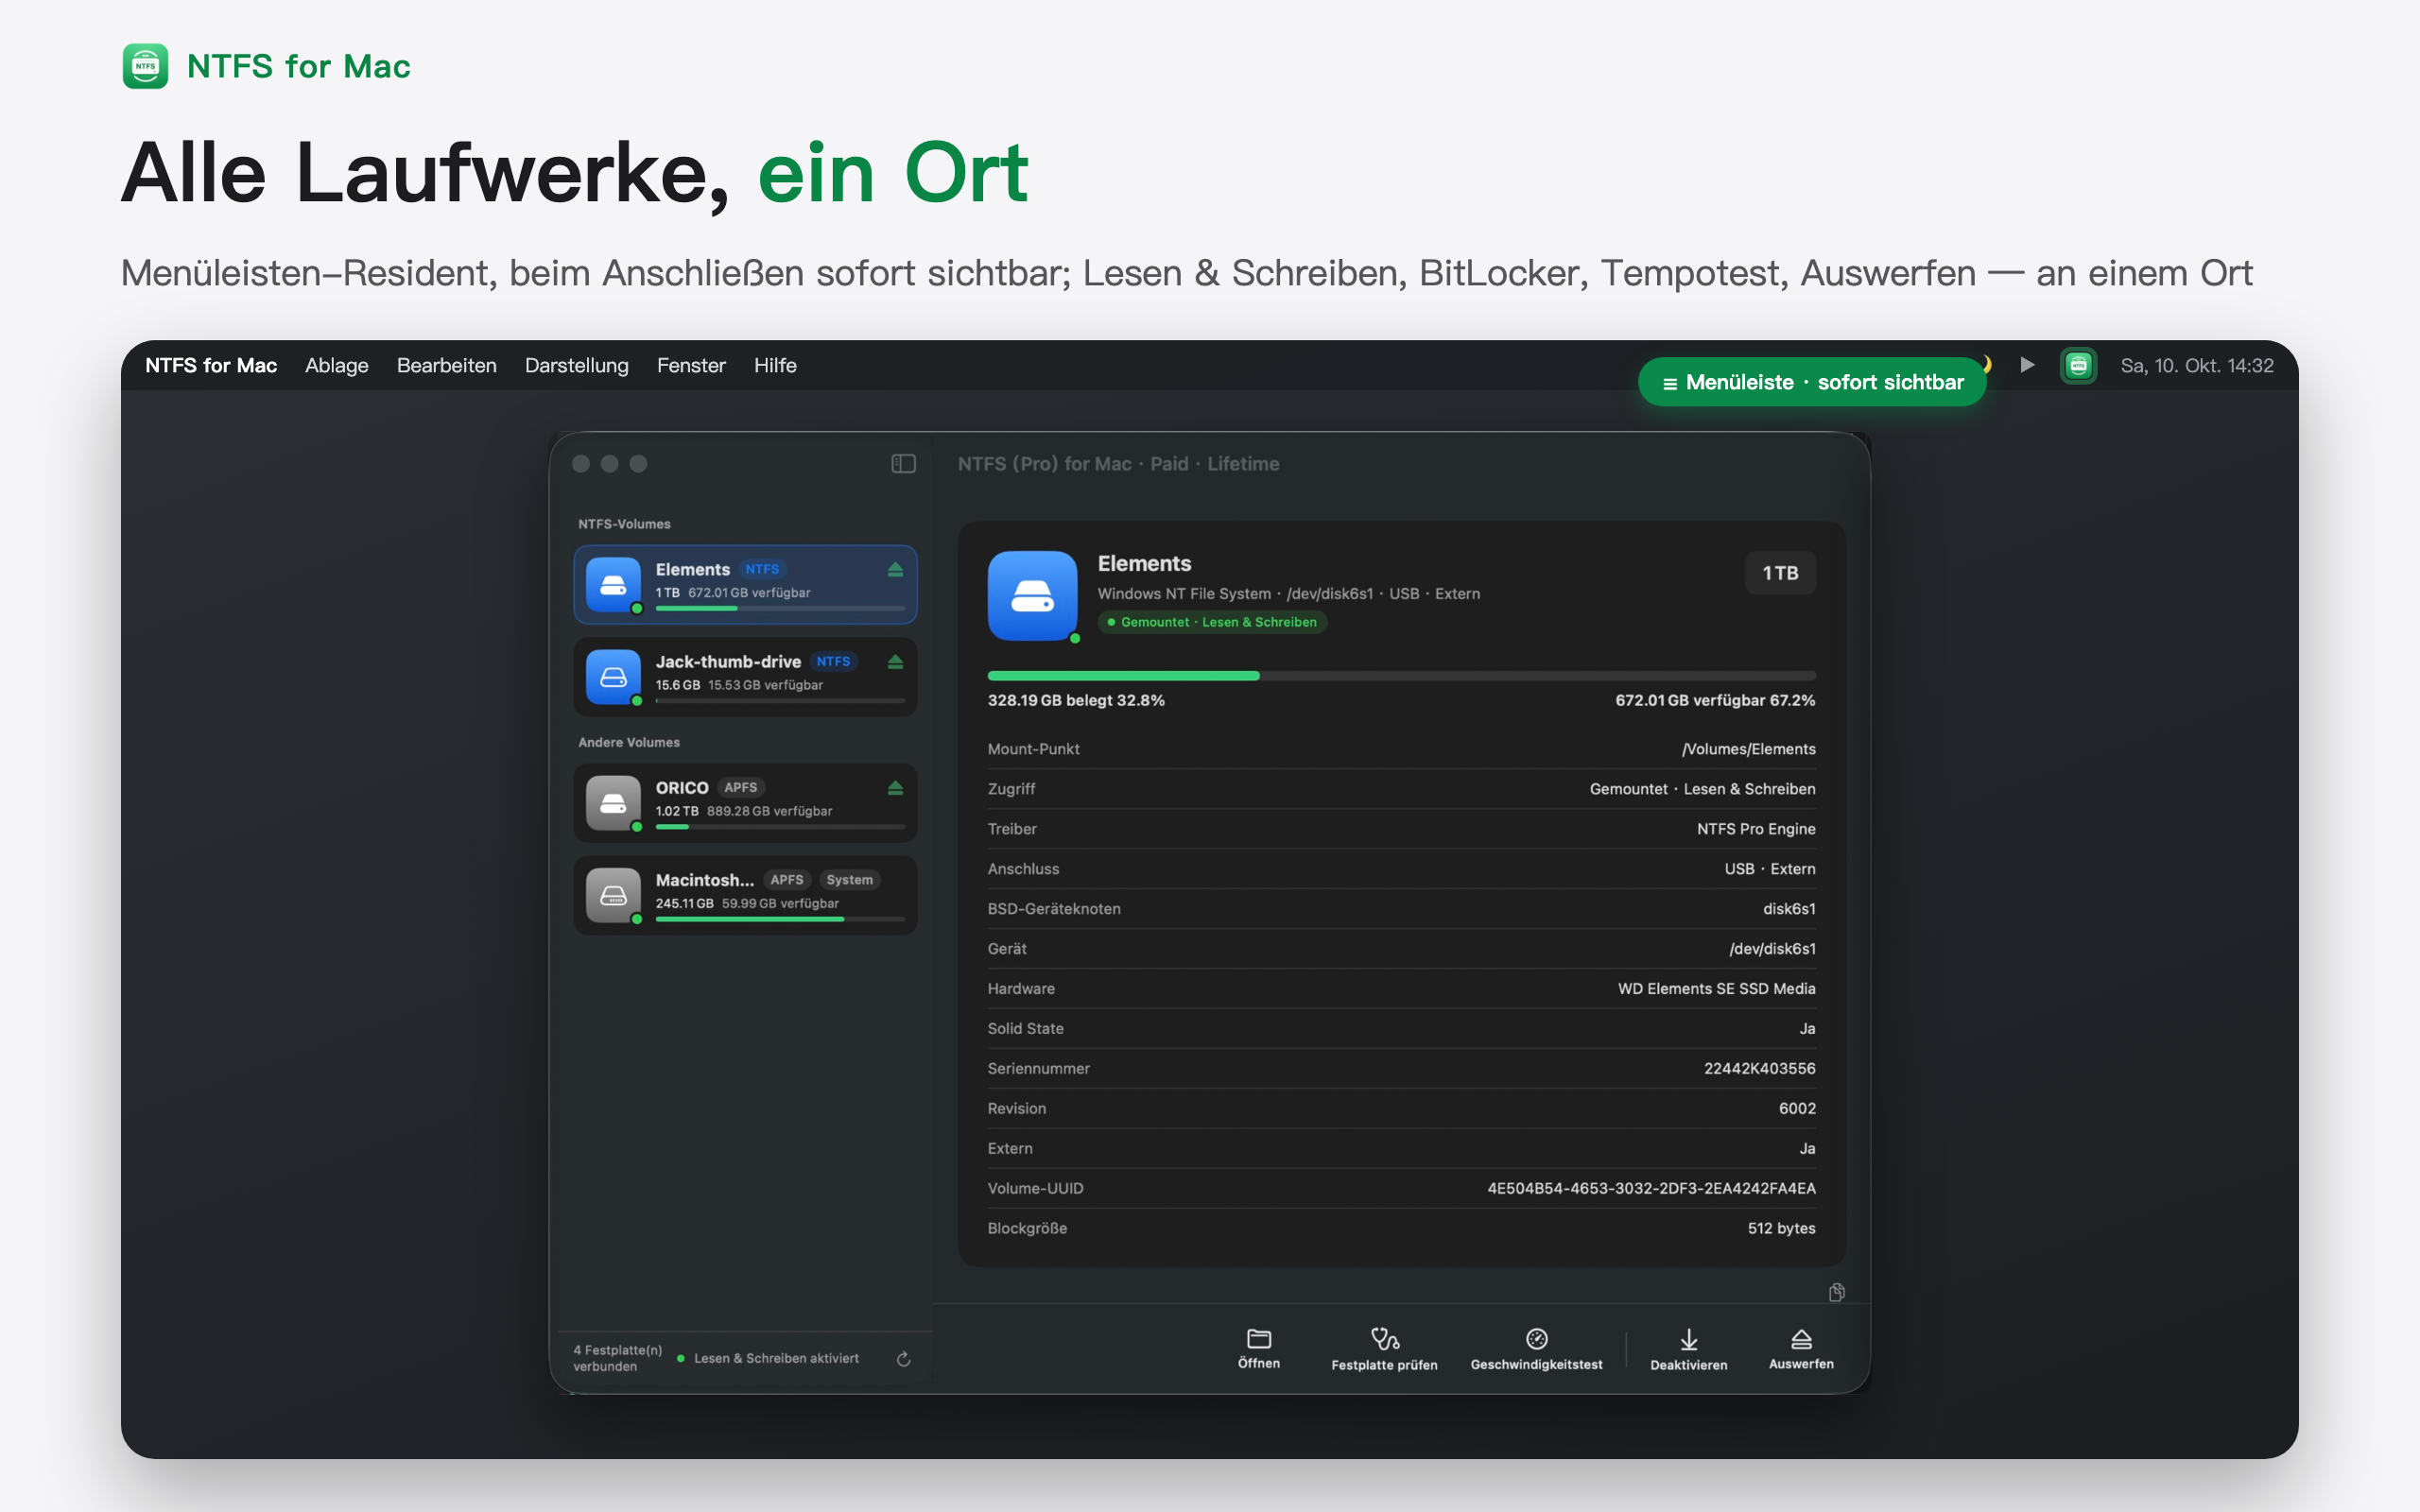This screenshot has height=1512, width=2420.
Task: Click the copy details icon
Action: pos(1836,1292)
